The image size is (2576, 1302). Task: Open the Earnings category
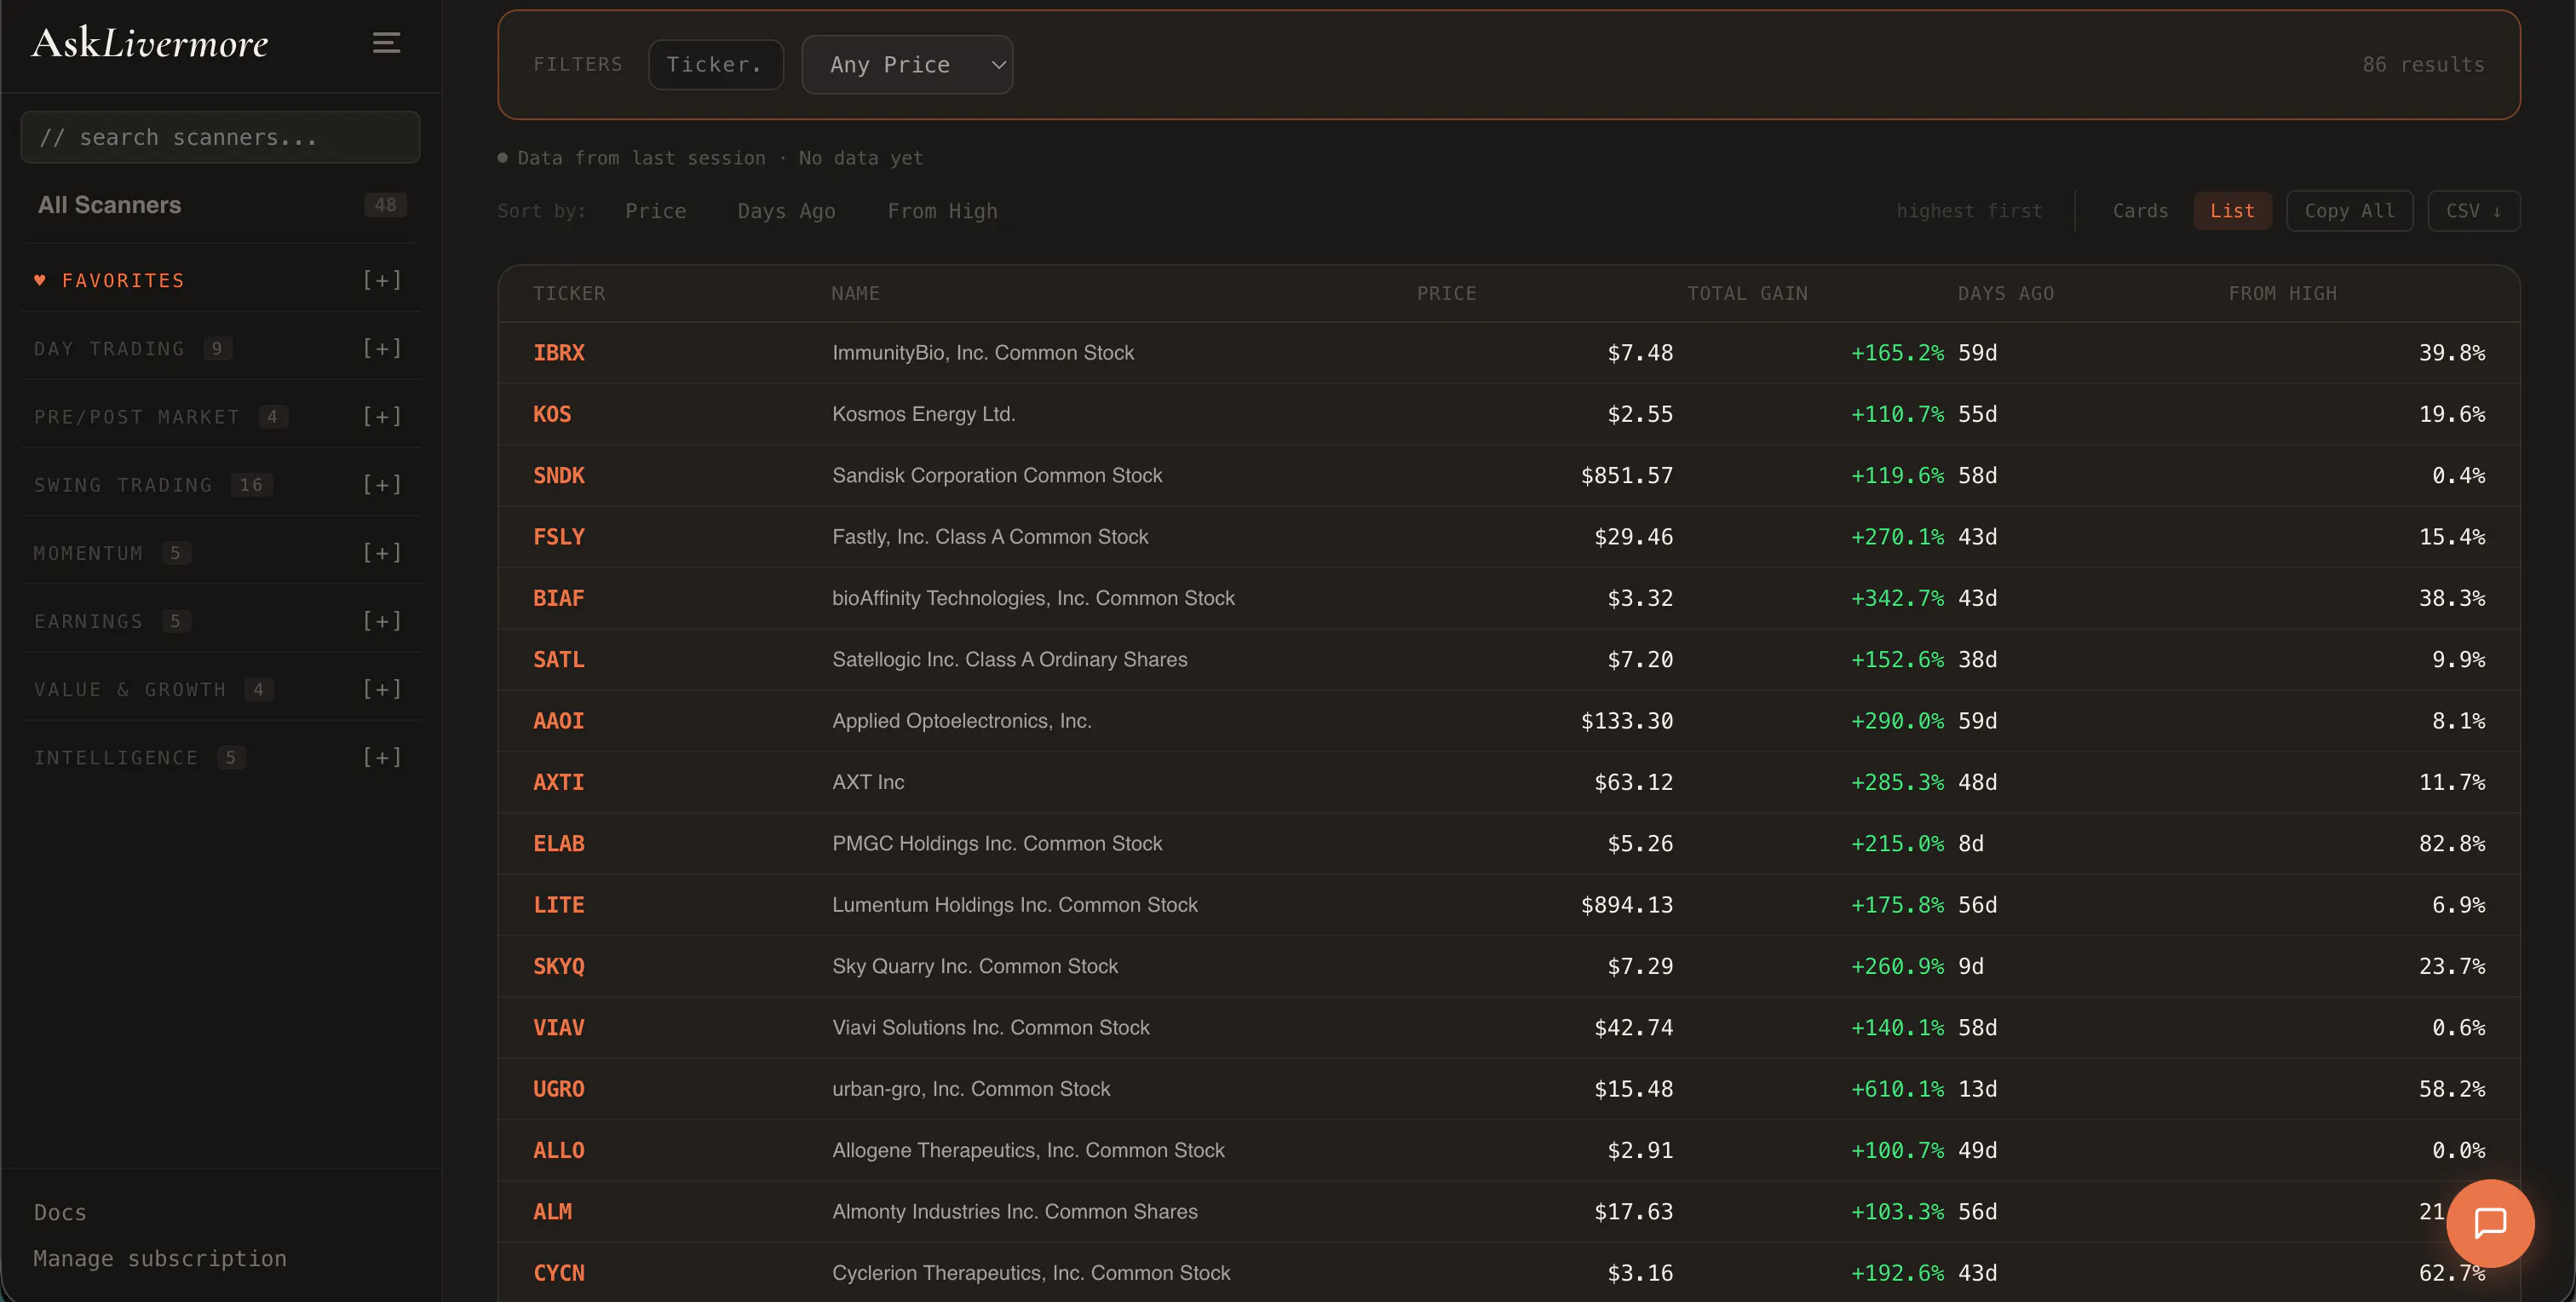[x=88, y=621]
